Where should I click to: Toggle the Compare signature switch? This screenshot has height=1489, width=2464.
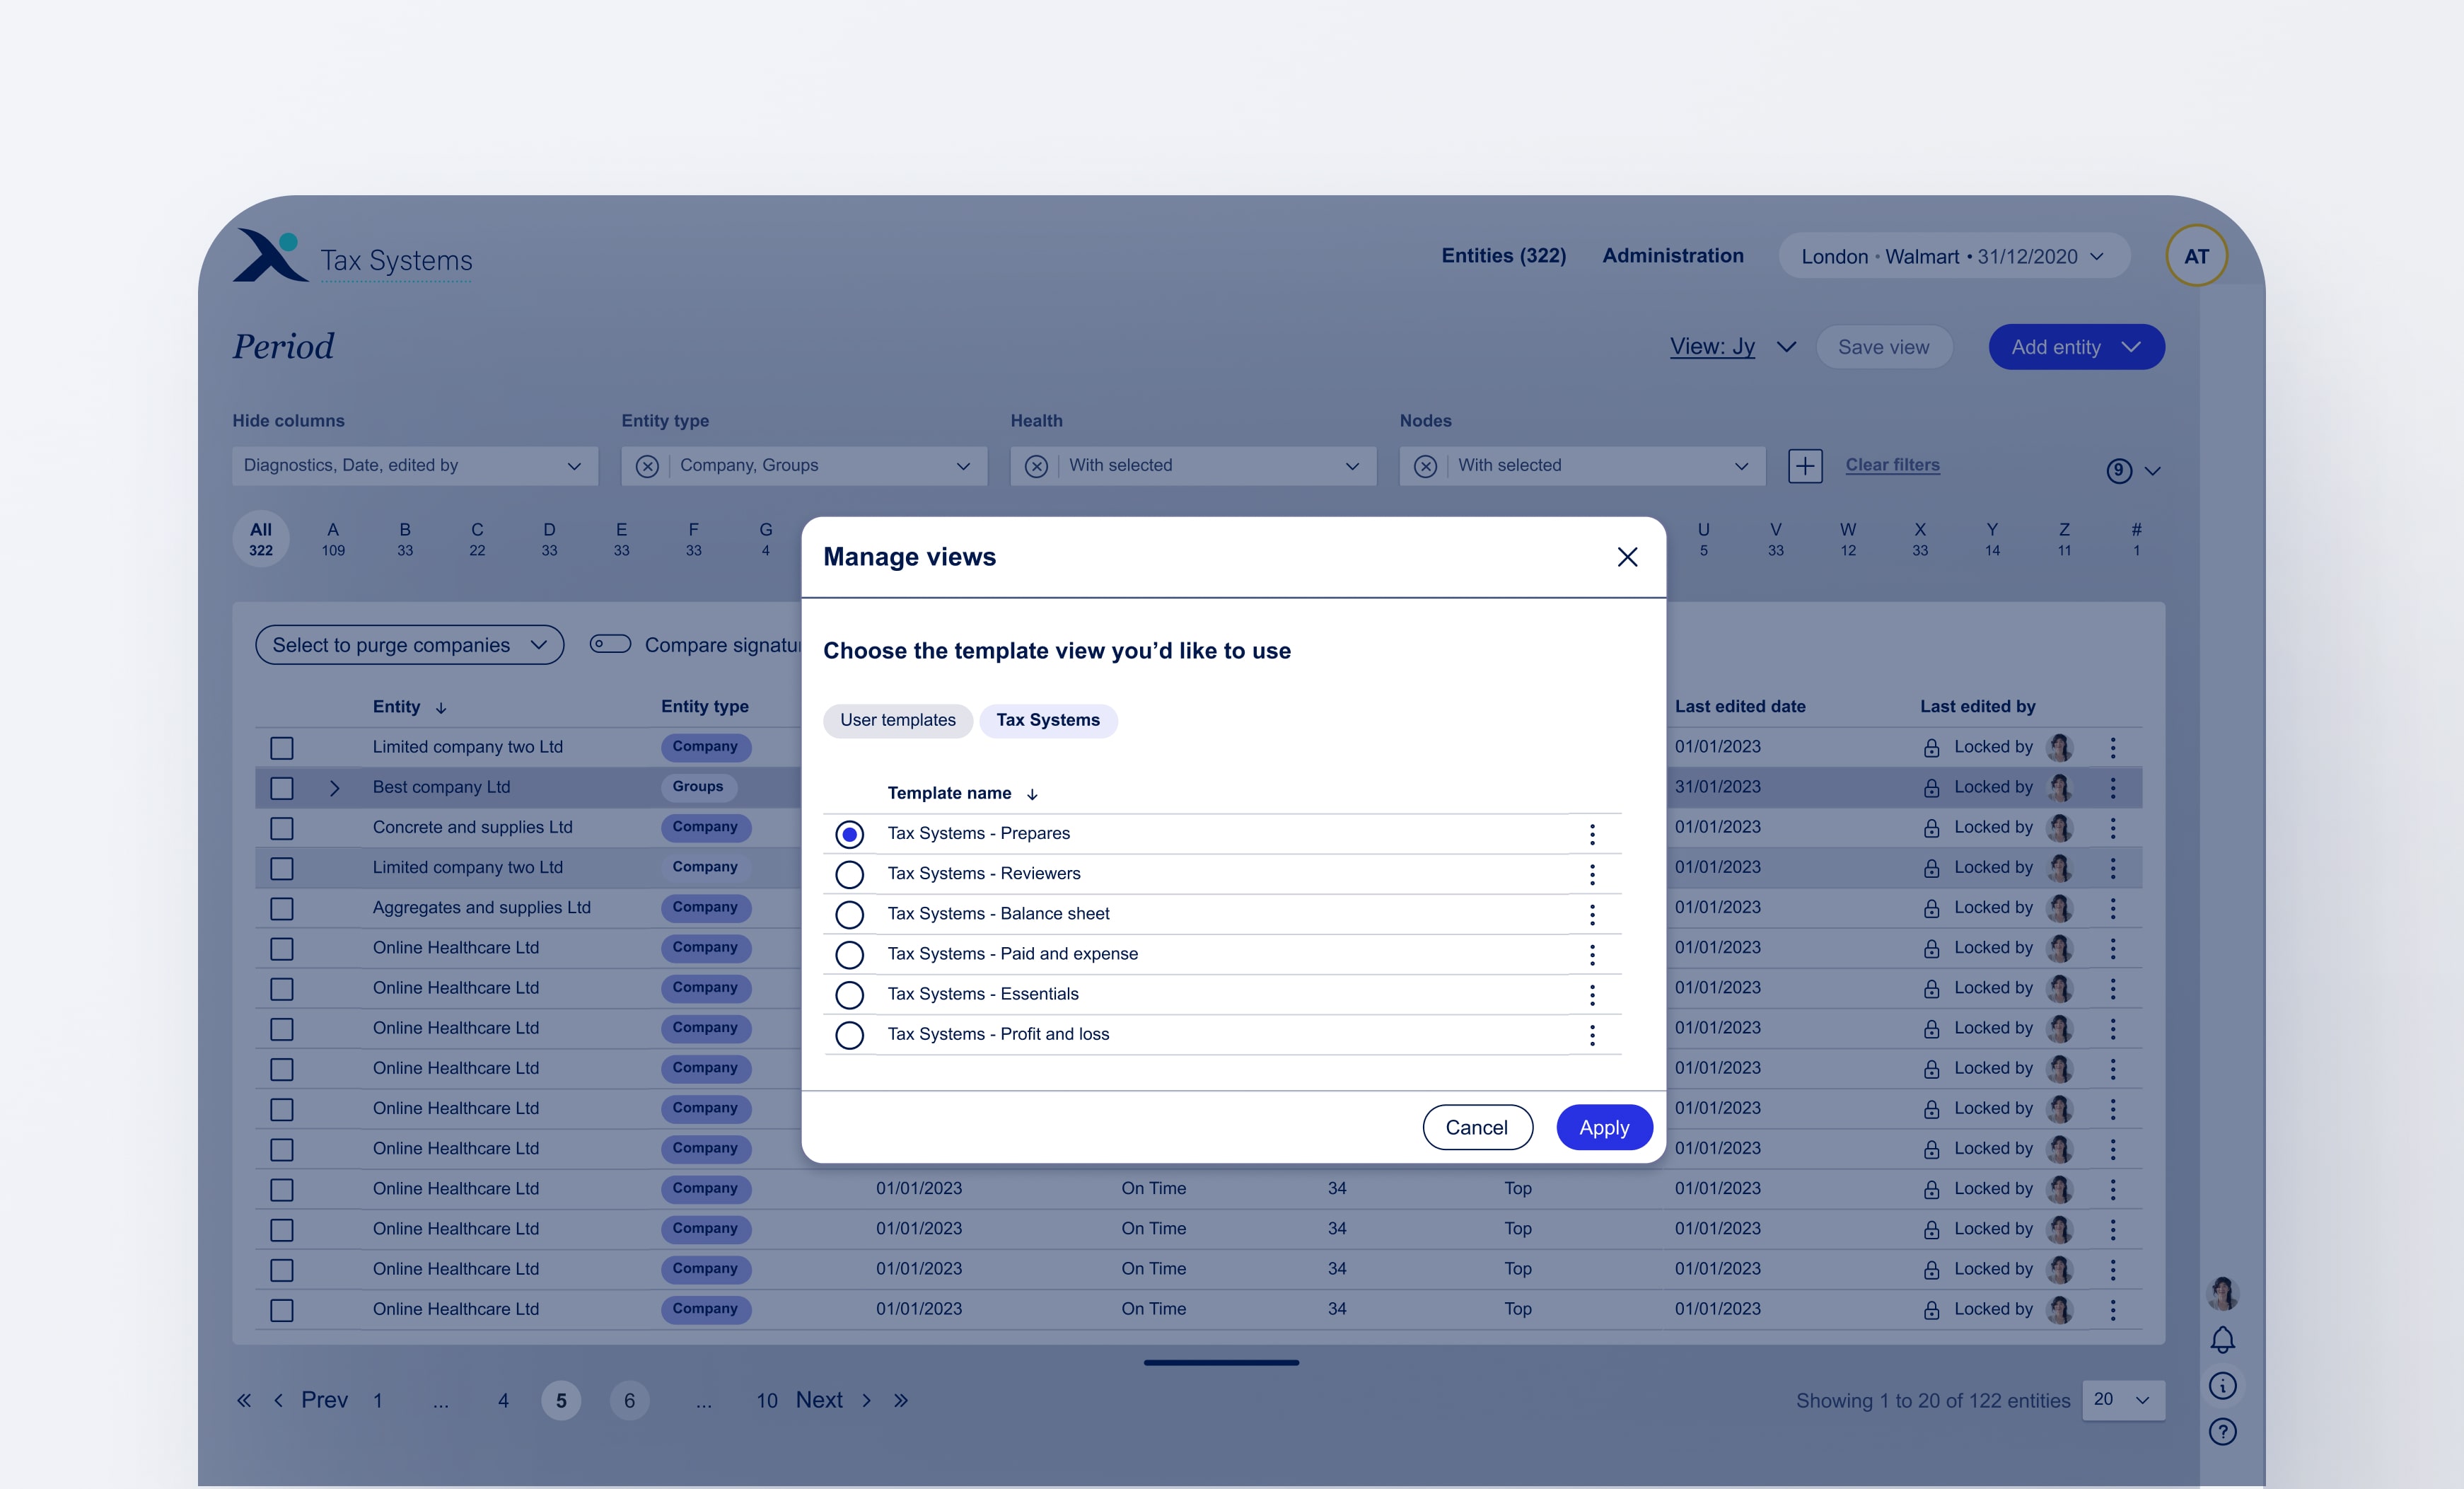(610, 644)
